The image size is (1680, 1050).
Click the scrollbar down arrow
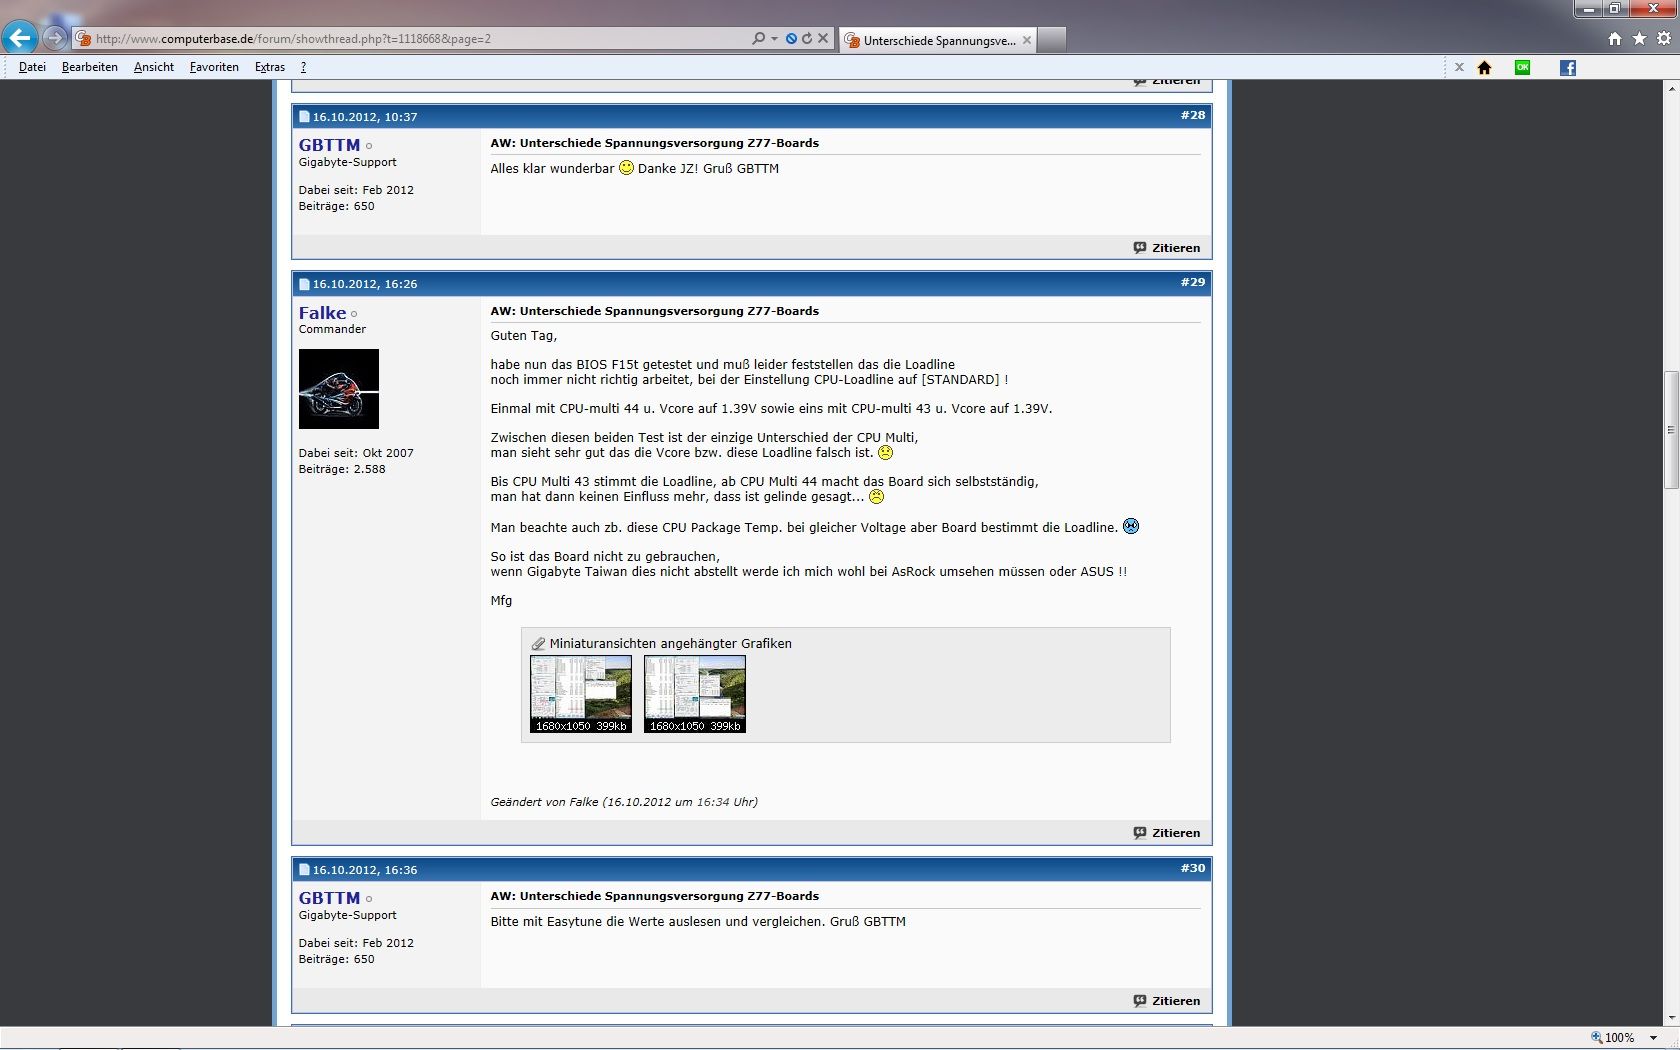pyautogui.click(x=1671, y=1017)
